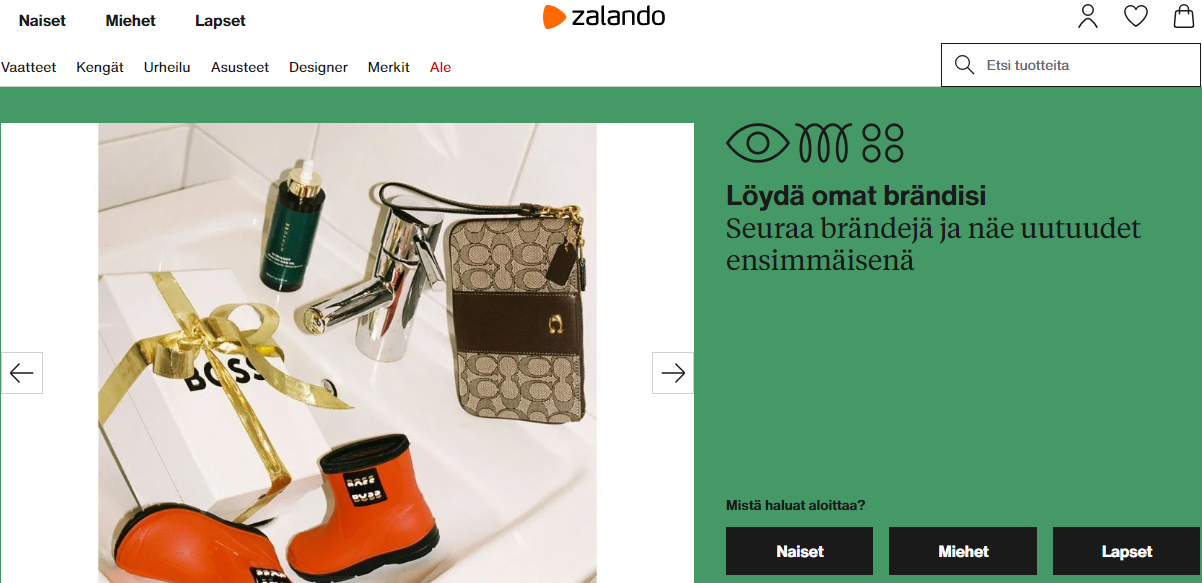Image resolution: width=1202 pixels, height=583 pixels.
Task: Click the magnifying glass search icon
Action: coord(965,65)
